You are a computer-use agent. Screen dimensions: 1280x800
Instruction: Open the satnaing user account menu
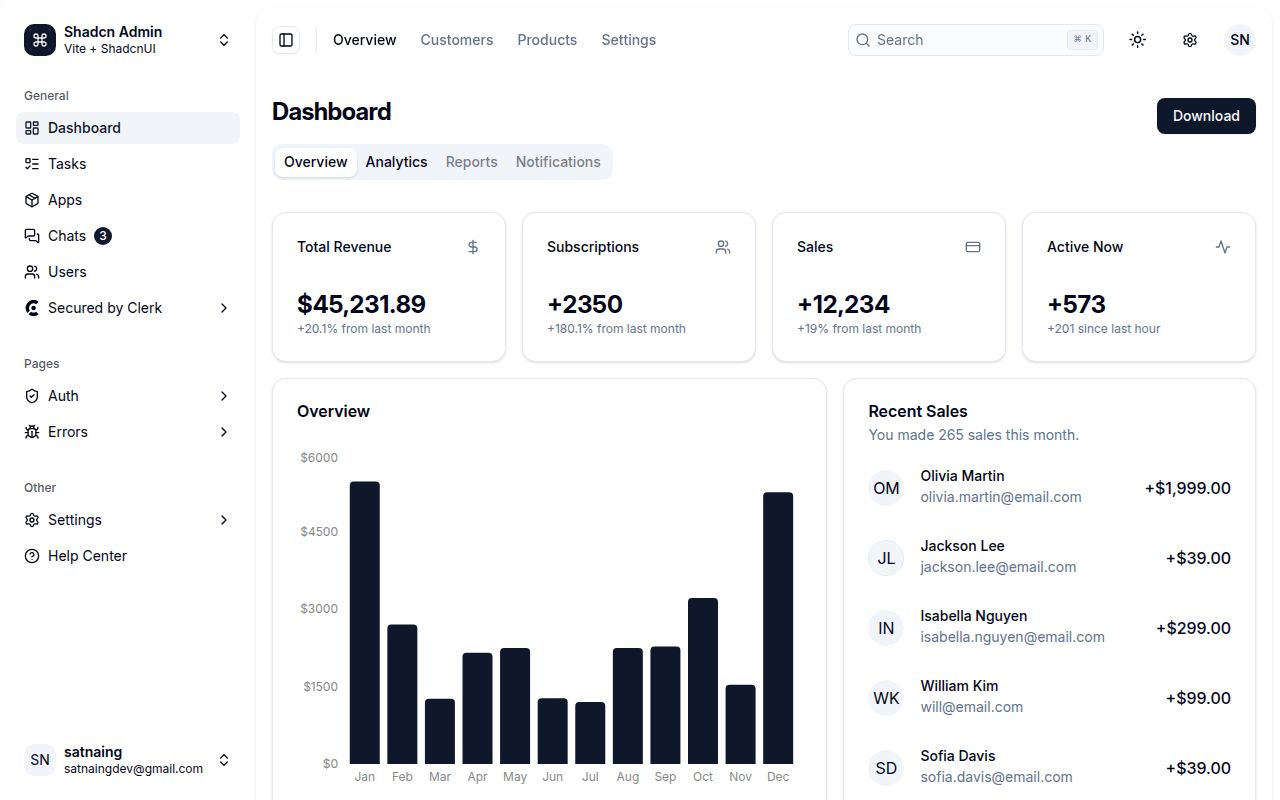coord(128,760)
